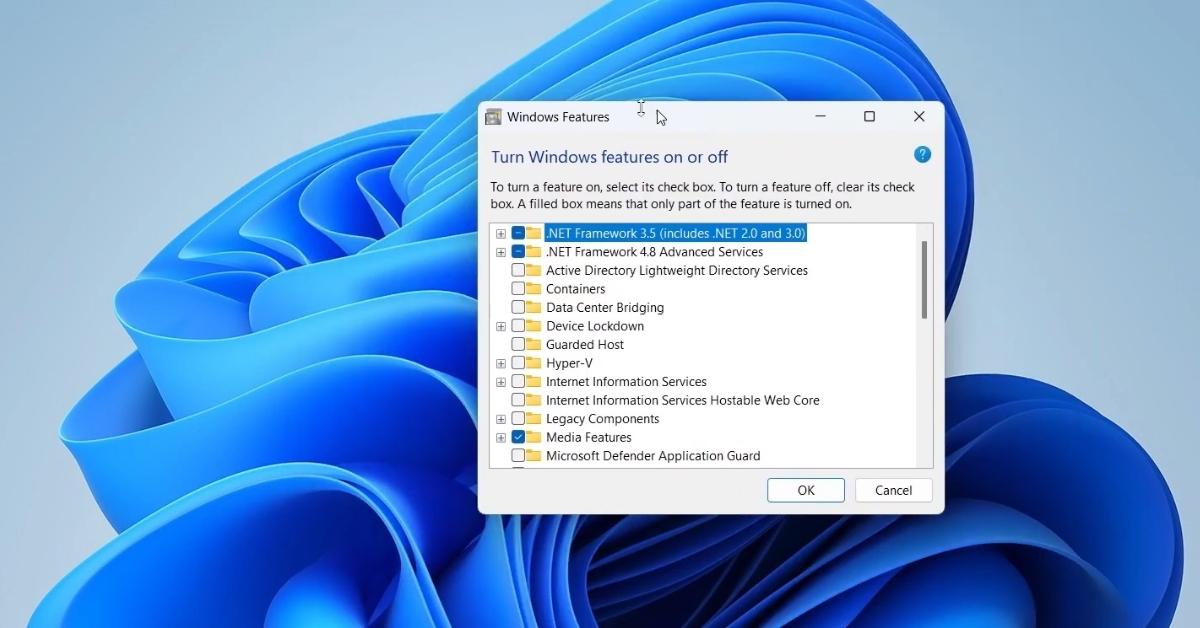Click folder icon beside .NET Framework 4.8

534,252
